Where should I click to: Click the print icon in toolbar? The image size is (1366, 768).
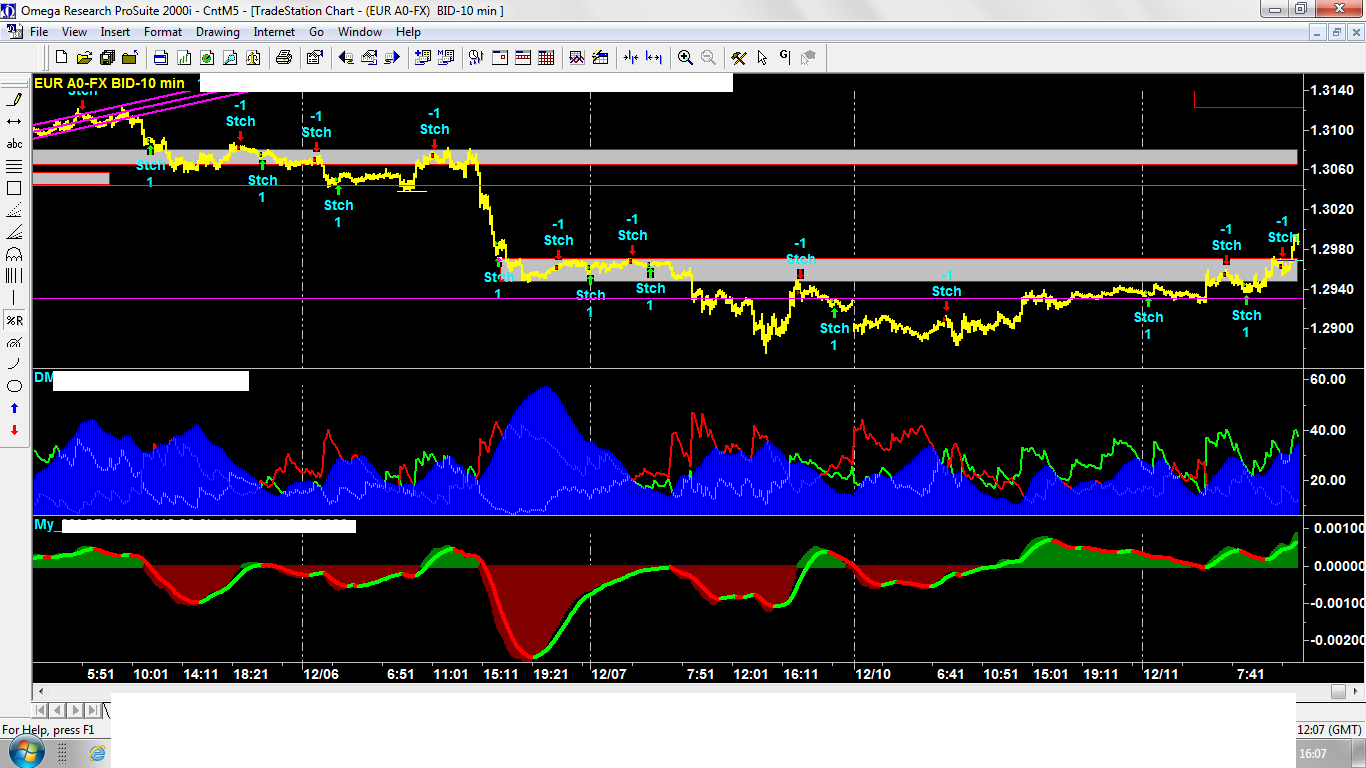point(283,58)
